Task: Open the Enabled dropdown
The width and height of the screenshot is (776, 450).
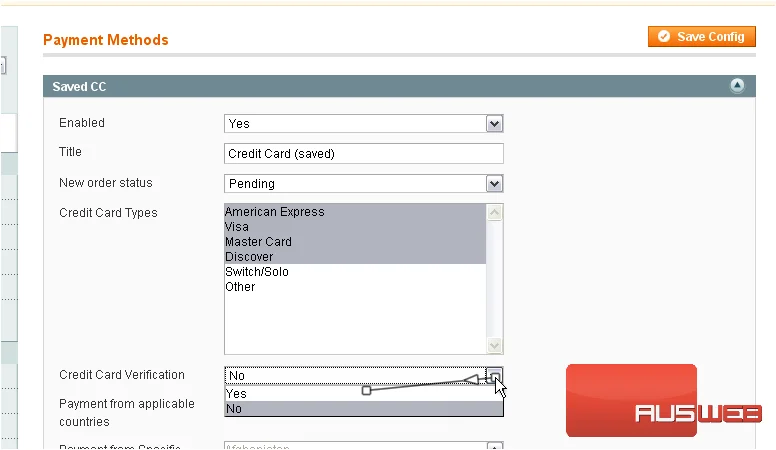Action: 364,124
